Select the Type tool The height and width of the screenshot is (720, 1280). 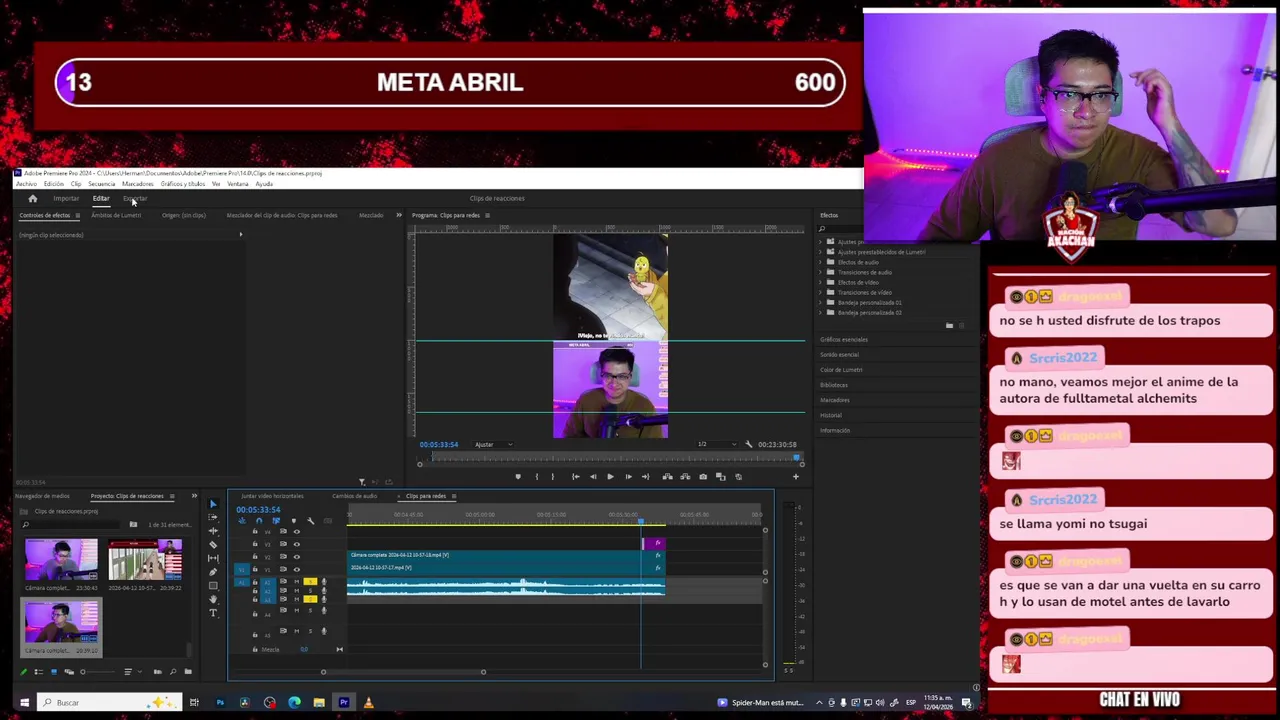point(213,613)
